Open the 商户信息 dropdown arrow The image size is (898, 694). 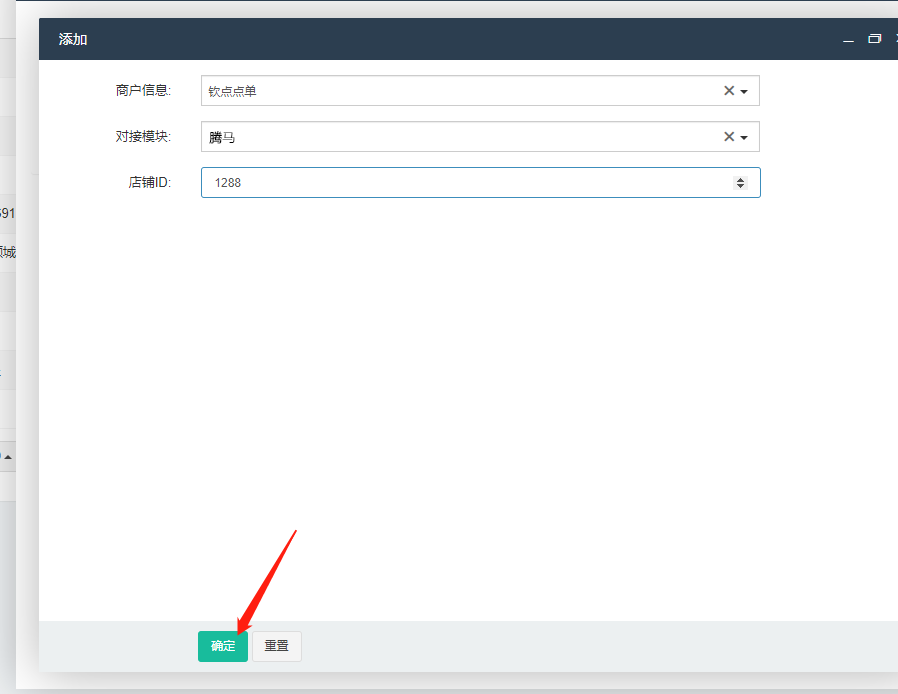744,91
